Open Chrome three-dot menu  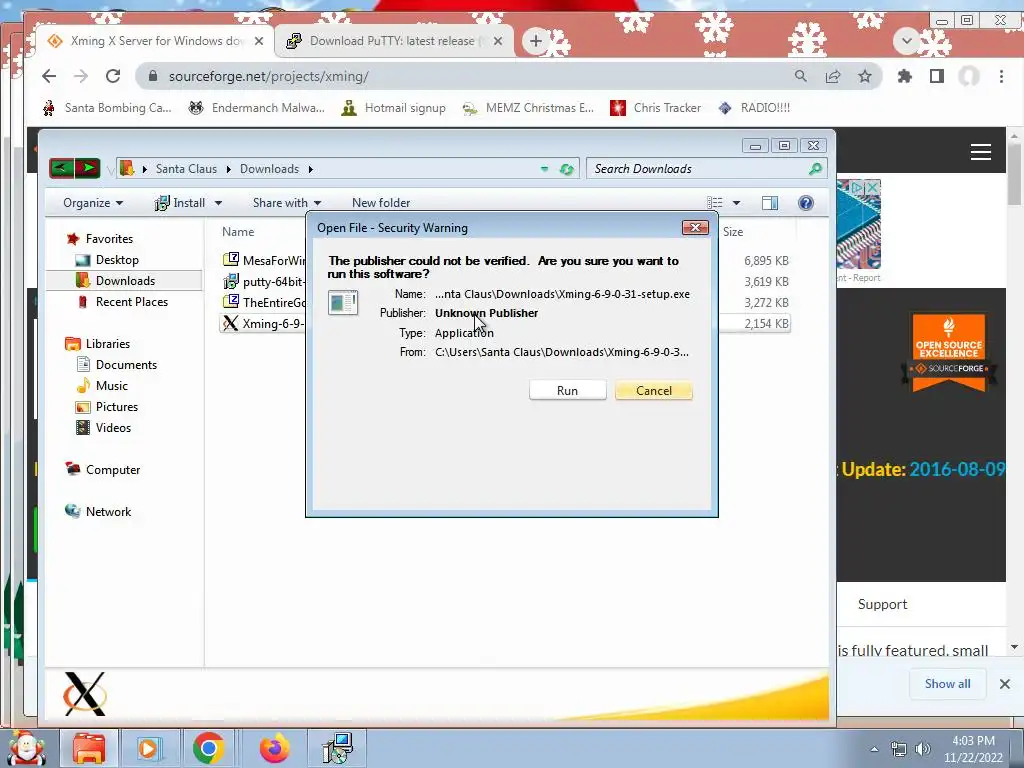tap(1001, 76)
